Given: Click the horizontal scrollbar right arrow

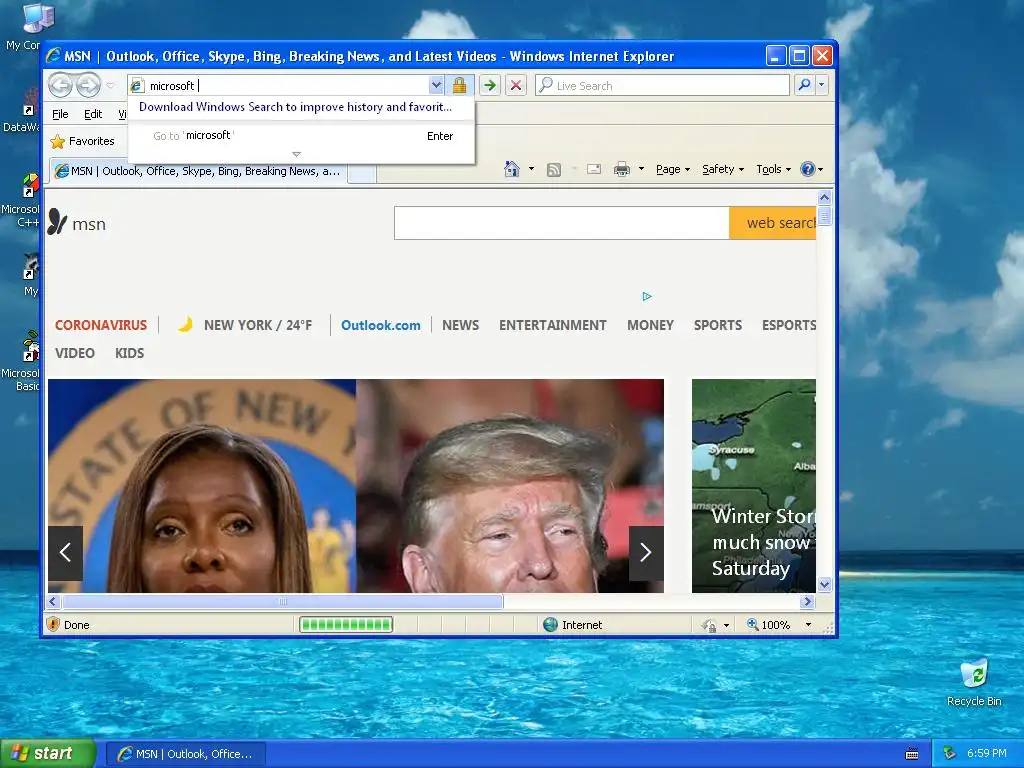Looking at the screenshot, I should click(x=808, y=601).
